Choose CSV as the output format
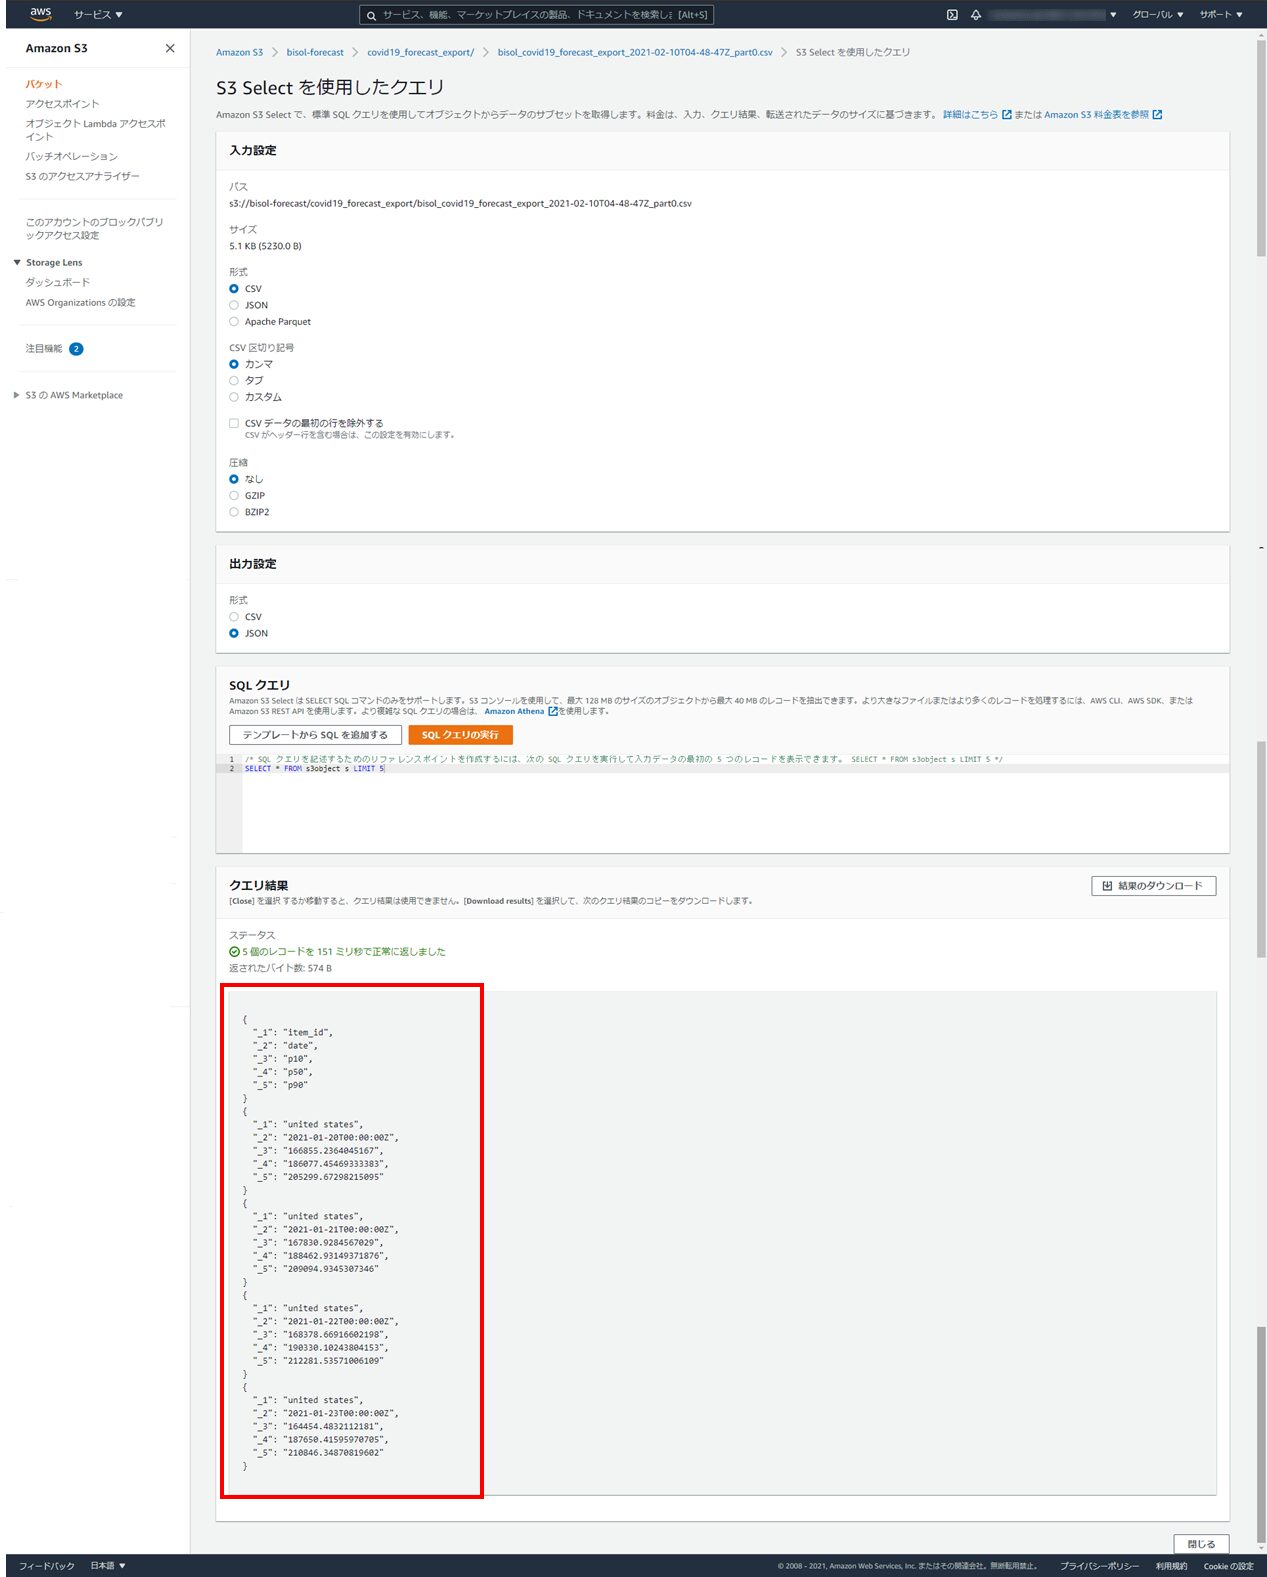This screenshot has height=1577, width=1267. (234, 617)
